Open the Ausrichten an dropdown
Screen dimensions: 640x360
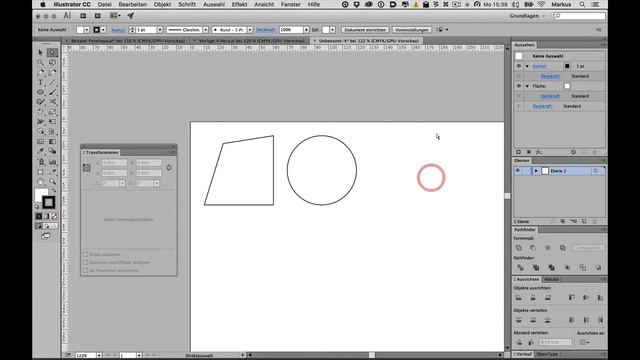tap(584, 342)
